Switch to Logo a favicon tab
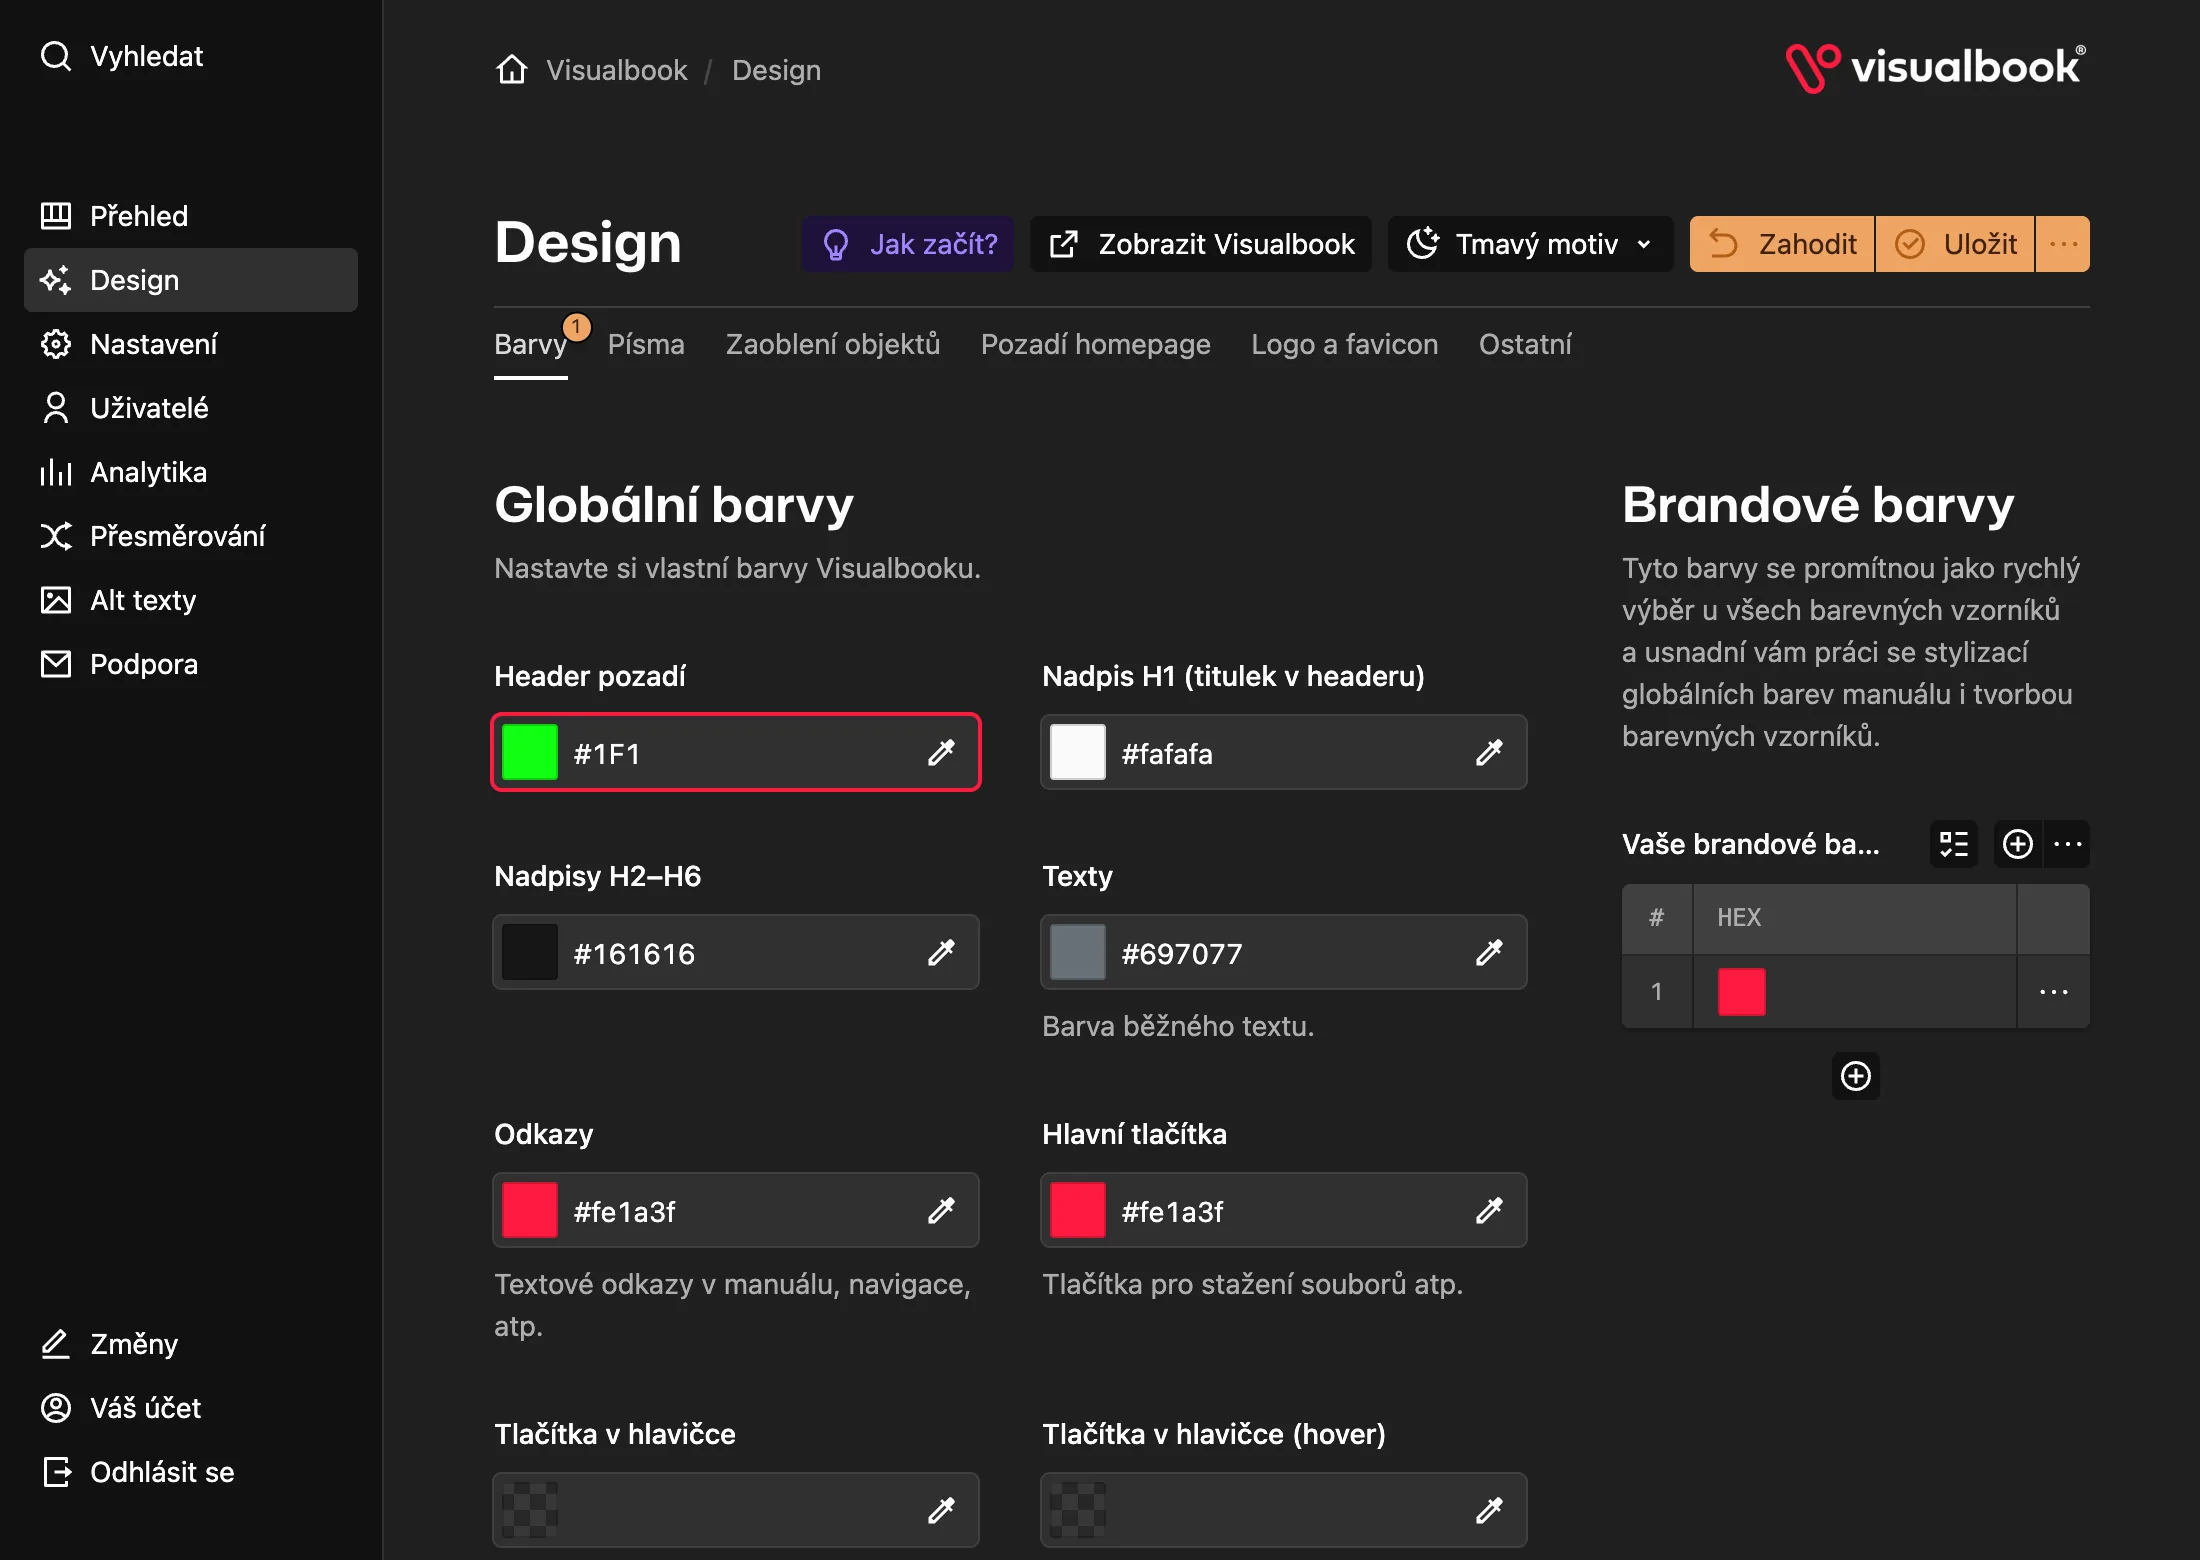The image size is (2200, 1560). pyautogui.click(x=1345, y=344)
